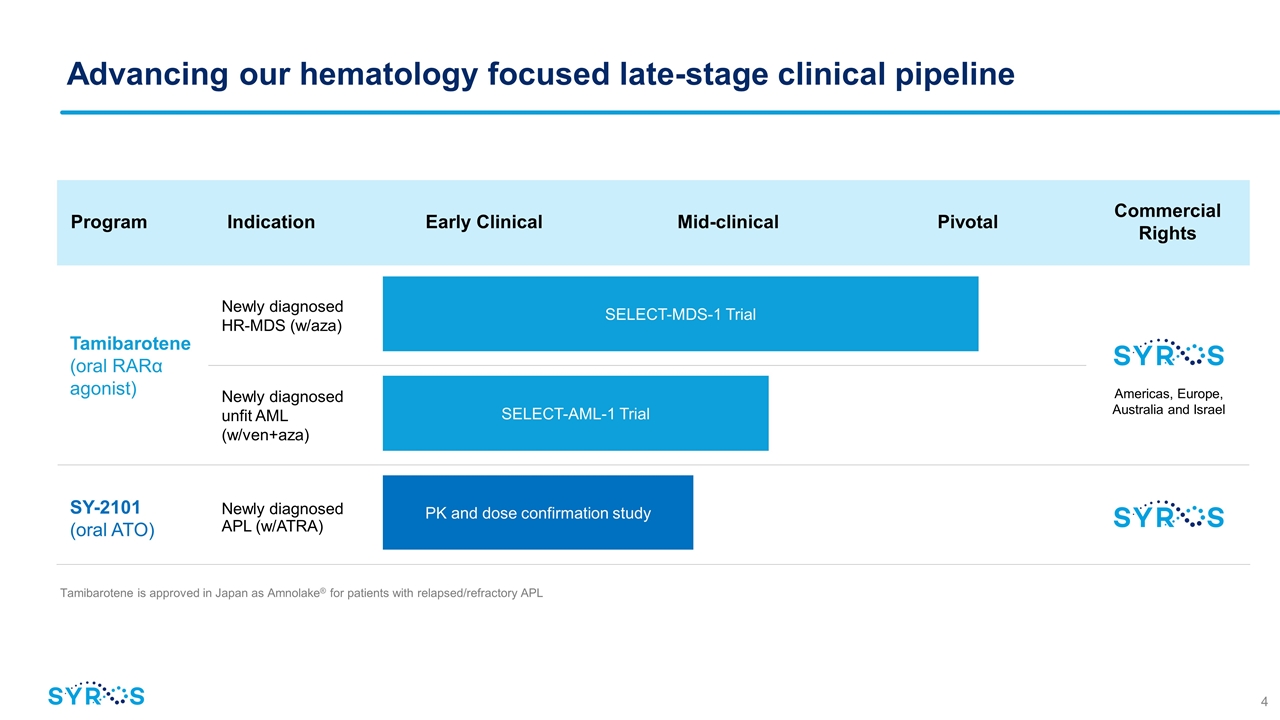
Task: Click the Mid-clinical column header
Action: click(x=728, y=222)
